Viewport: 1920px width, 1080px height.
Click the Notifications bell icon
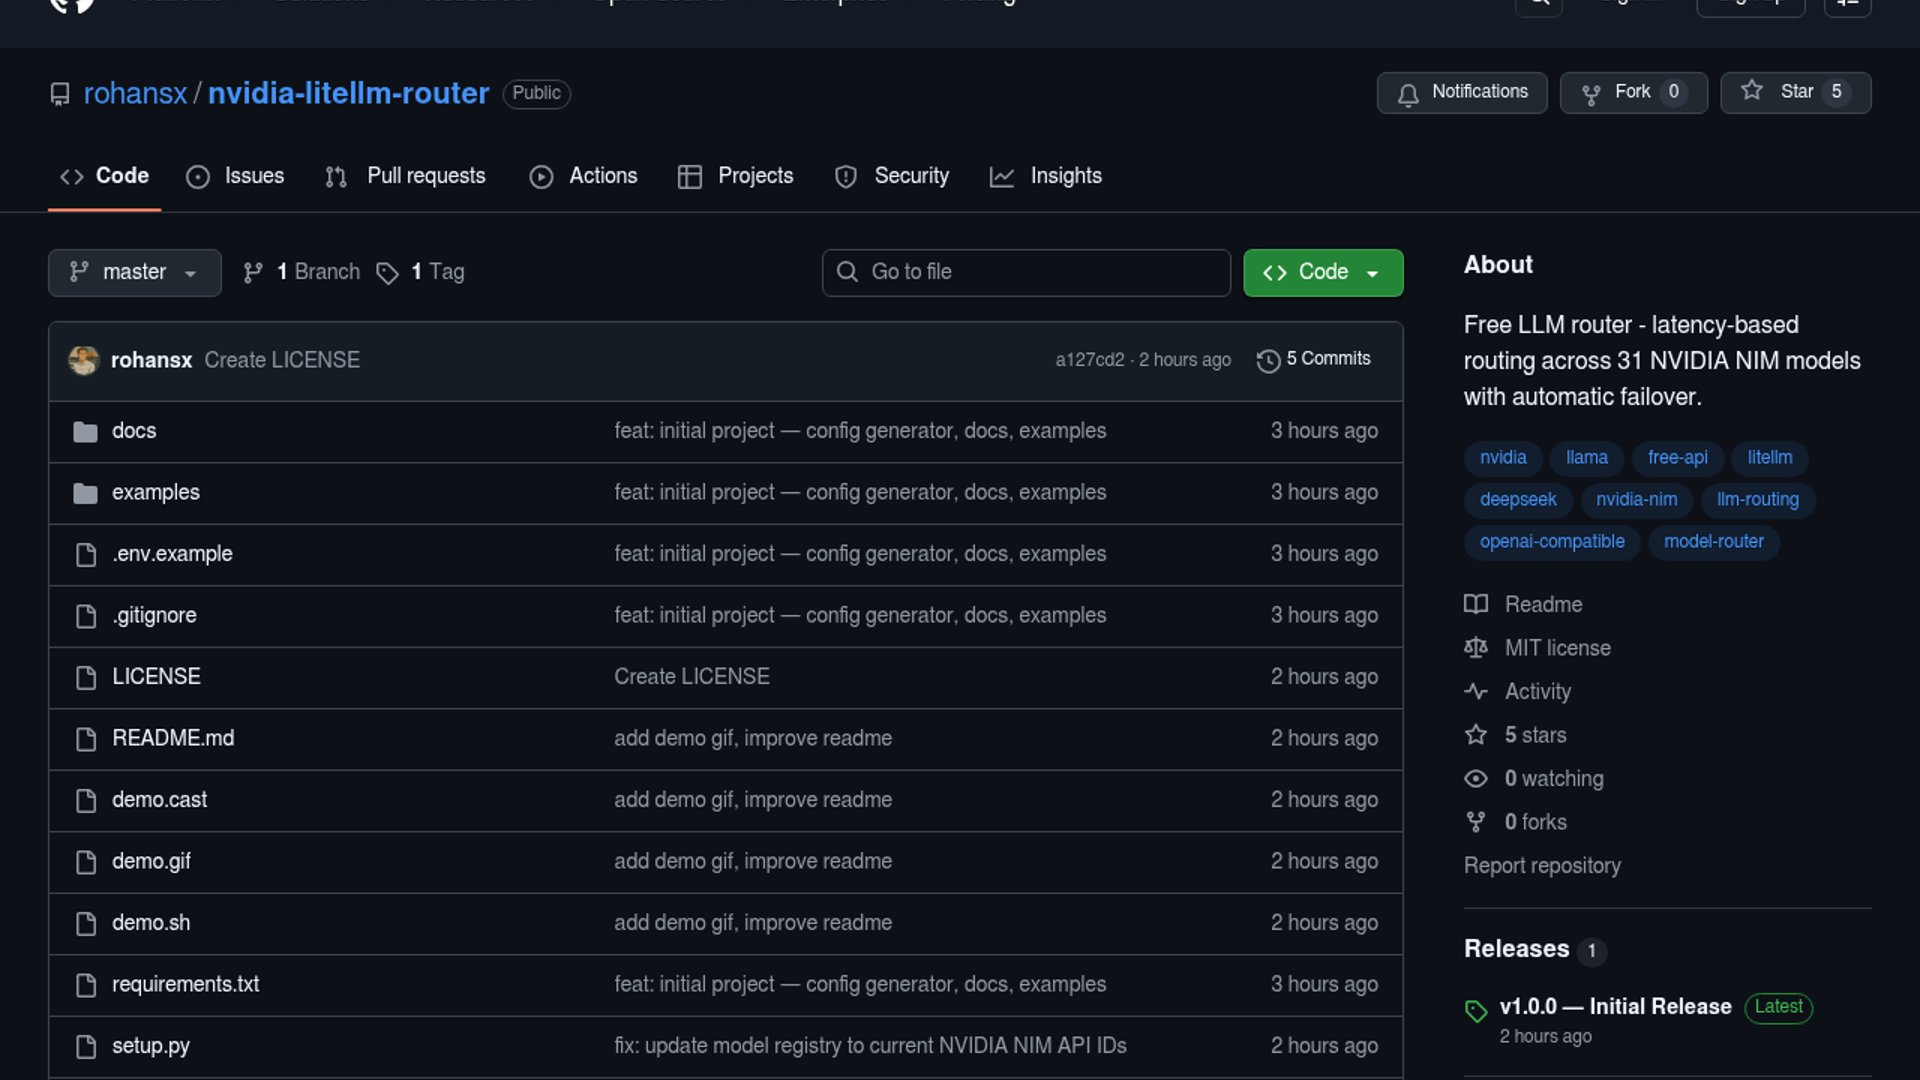pos(1408,93)
